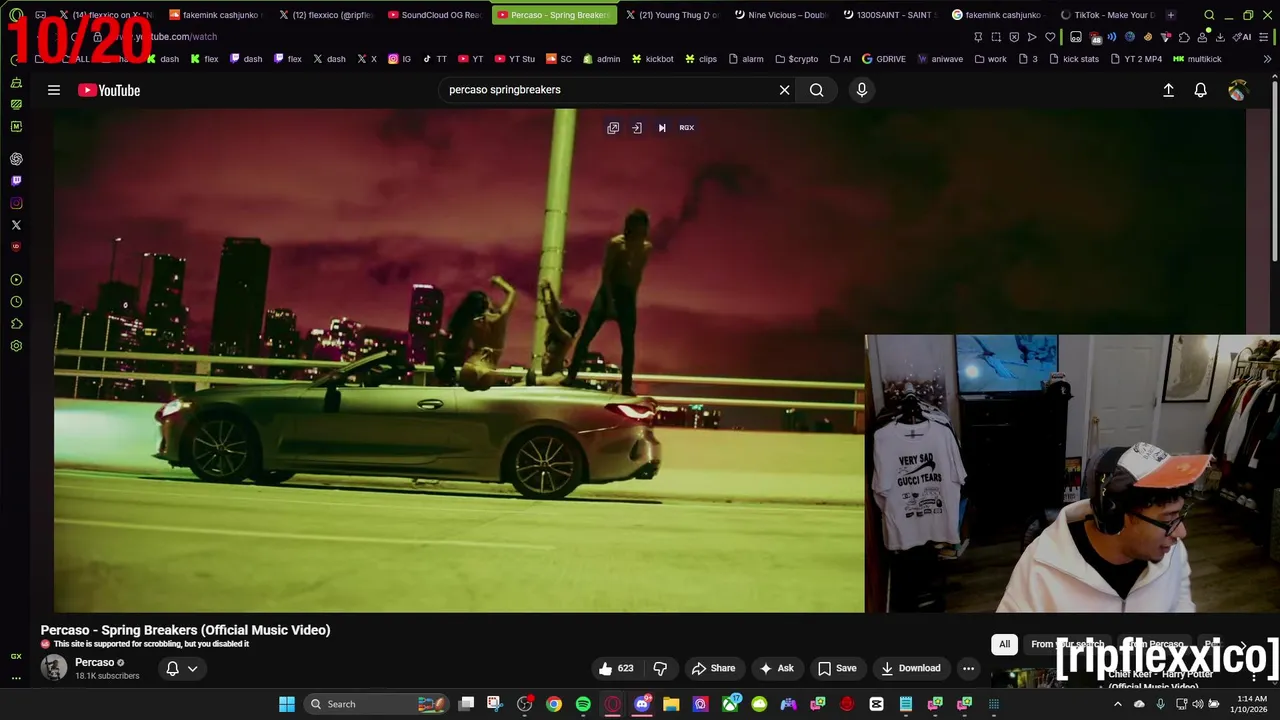The height and width of the screenshot is (720, 1280).
Task: Like the video with 623 likes
Action: 616,668
